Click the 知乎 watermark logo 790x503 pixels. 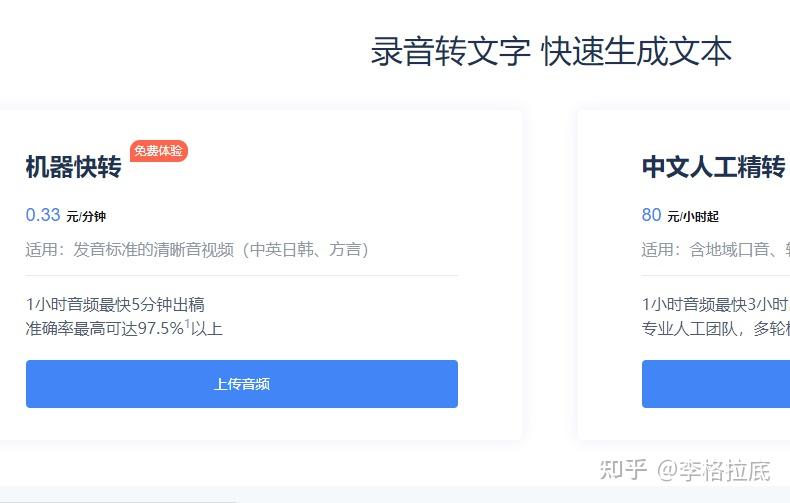(621, 469)
